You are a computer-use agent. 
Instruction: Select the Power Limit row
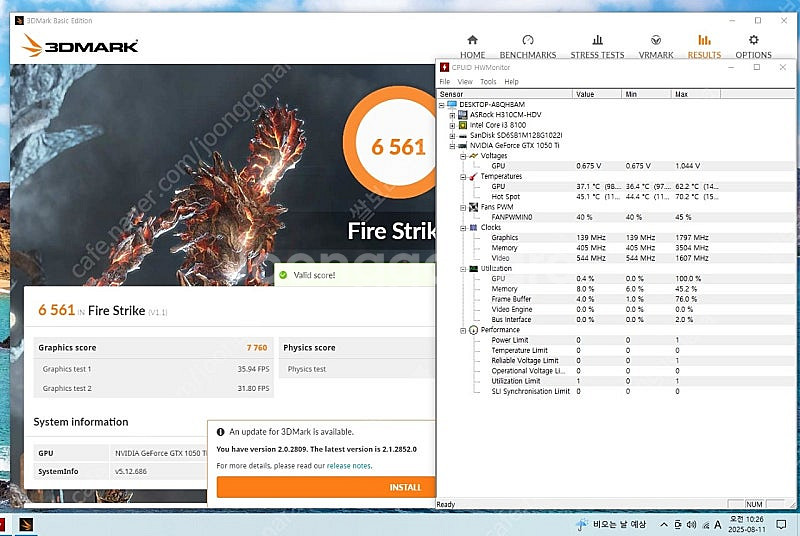(616, 340)
